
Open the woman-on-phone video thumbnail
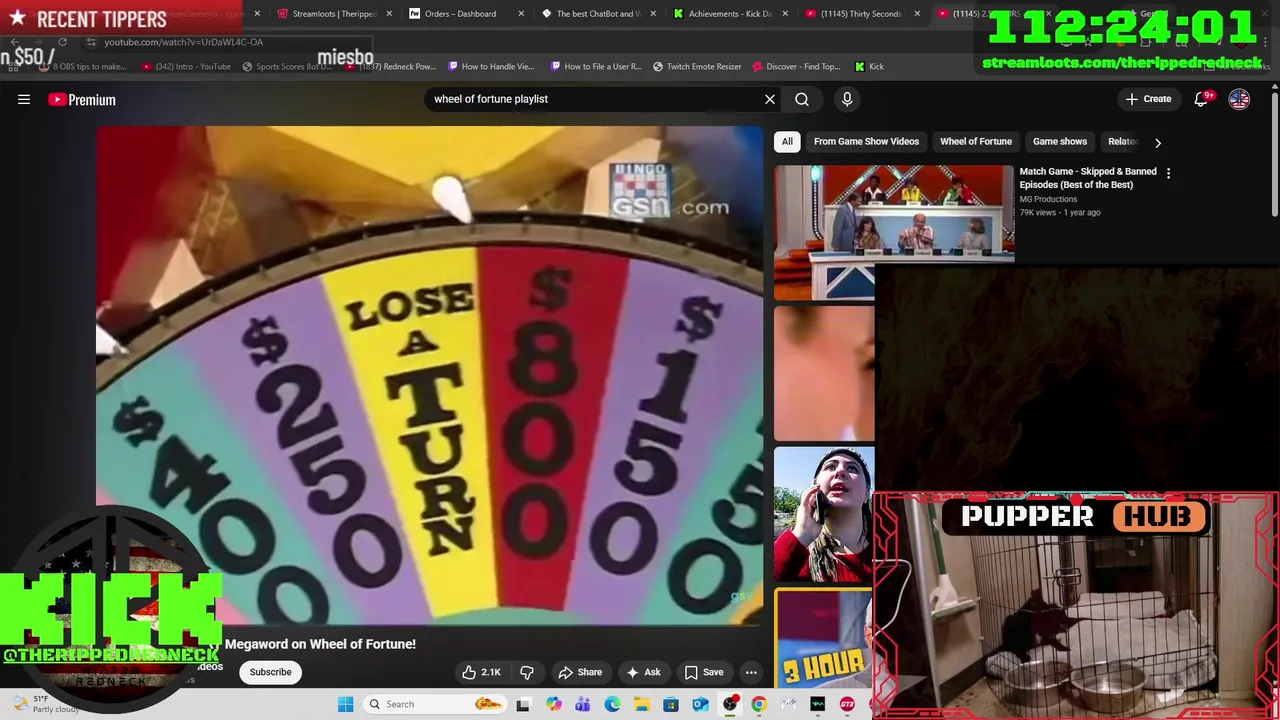pos(824,514)
